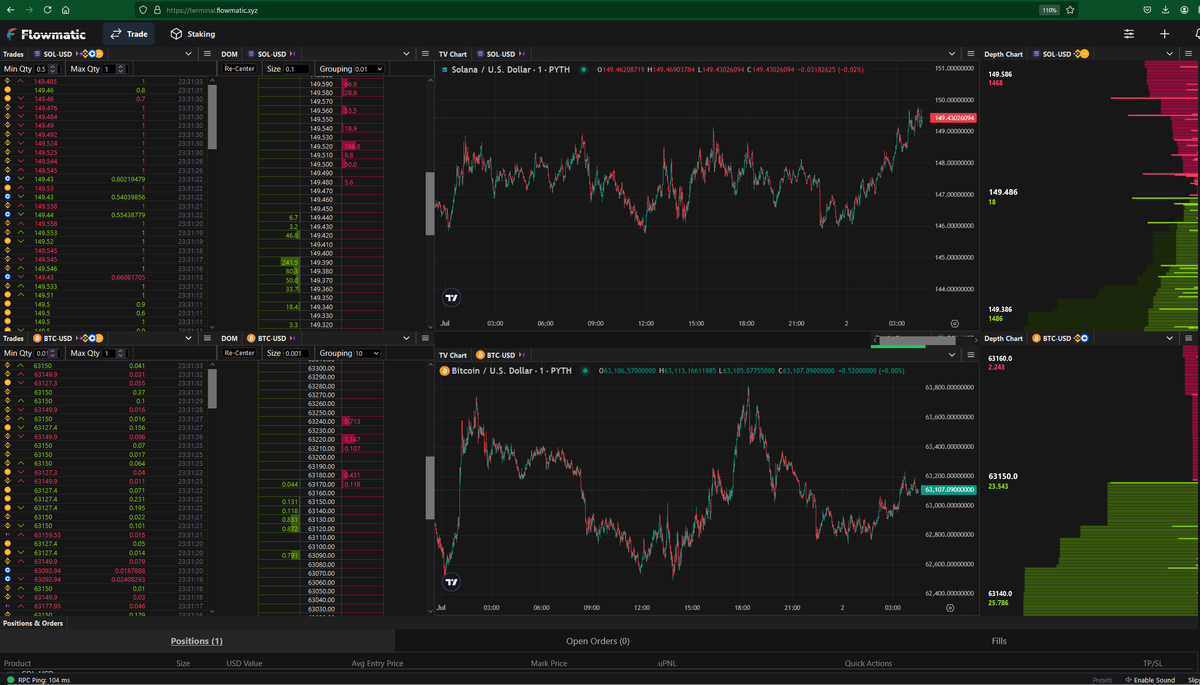
Task: Select Open Orders (0) tab
Action: coord(598,641)
